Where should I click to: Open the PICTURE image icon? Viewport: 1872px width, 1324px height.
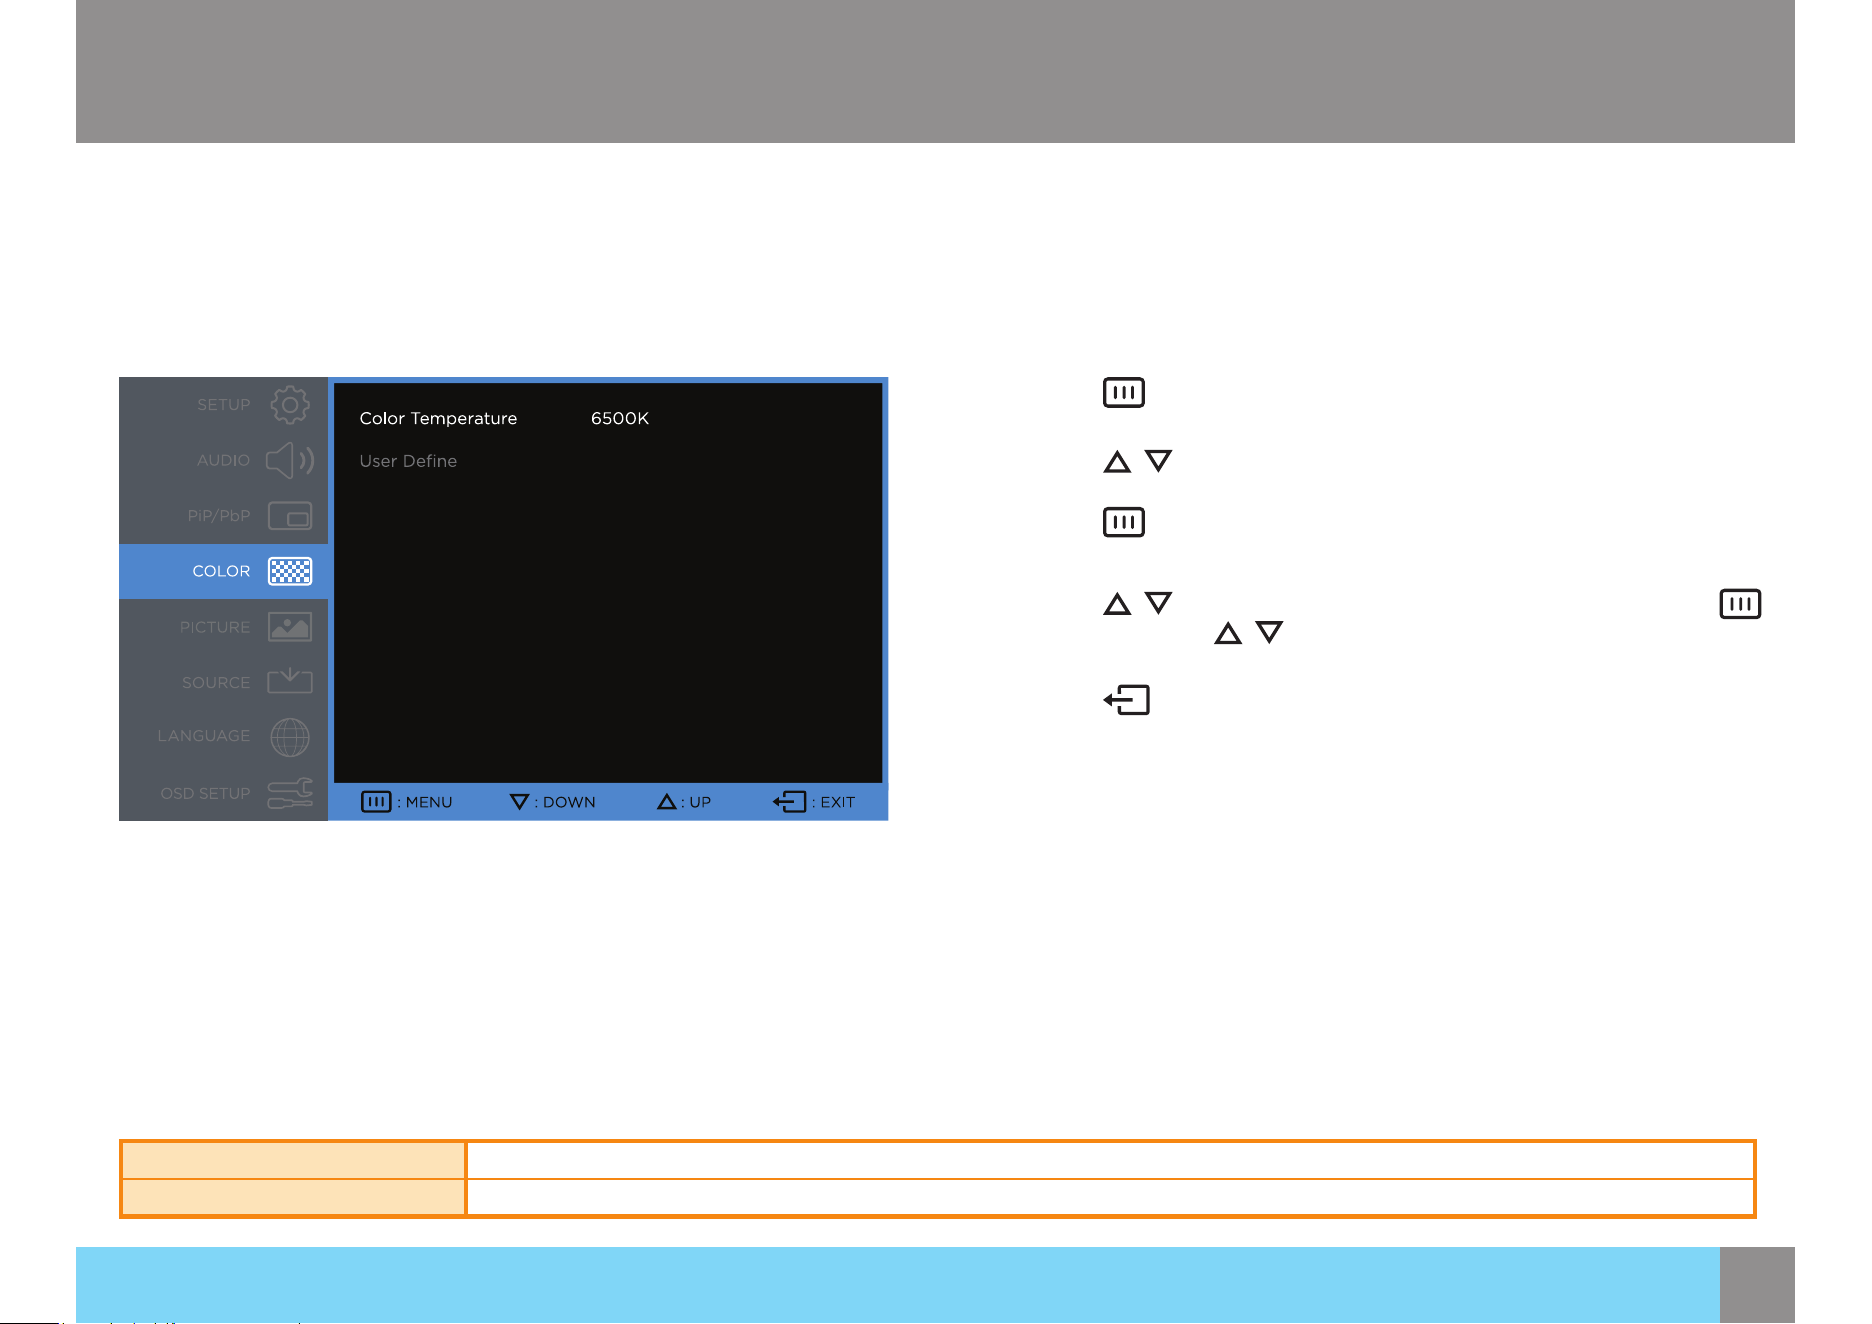click(x=290, y=627)
